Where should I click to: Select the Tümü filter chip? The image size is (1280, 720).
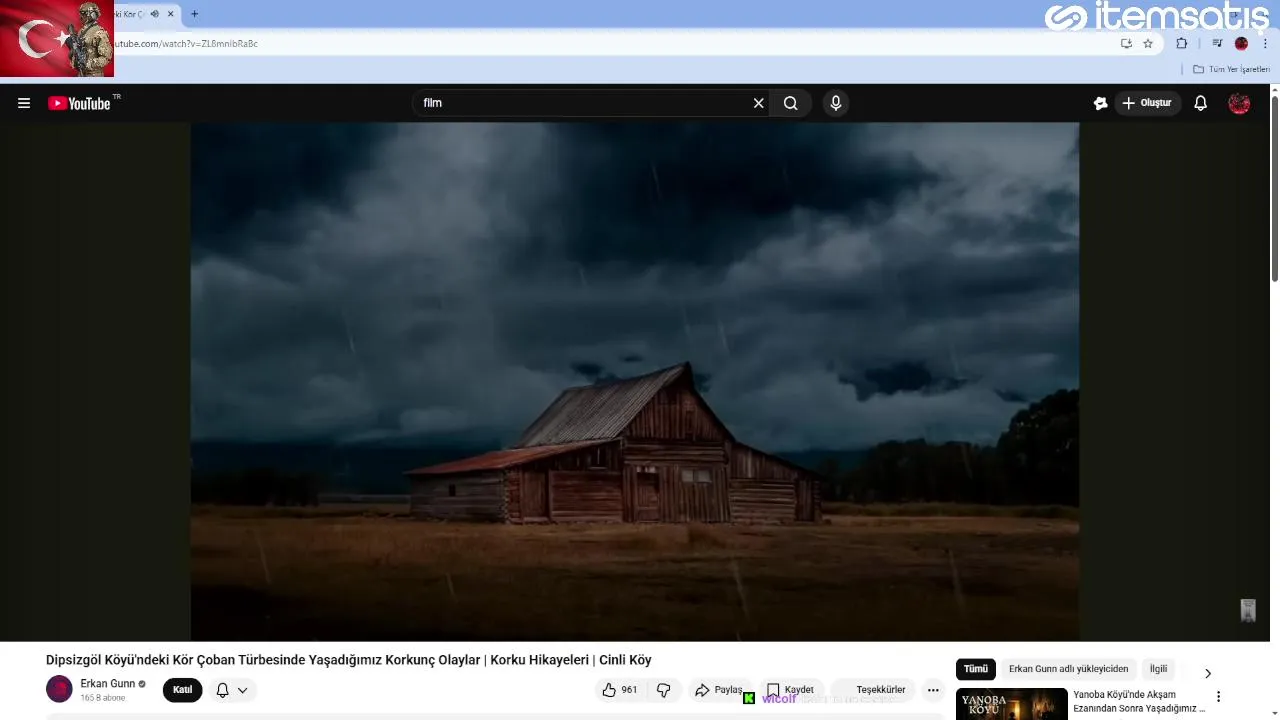976,669
